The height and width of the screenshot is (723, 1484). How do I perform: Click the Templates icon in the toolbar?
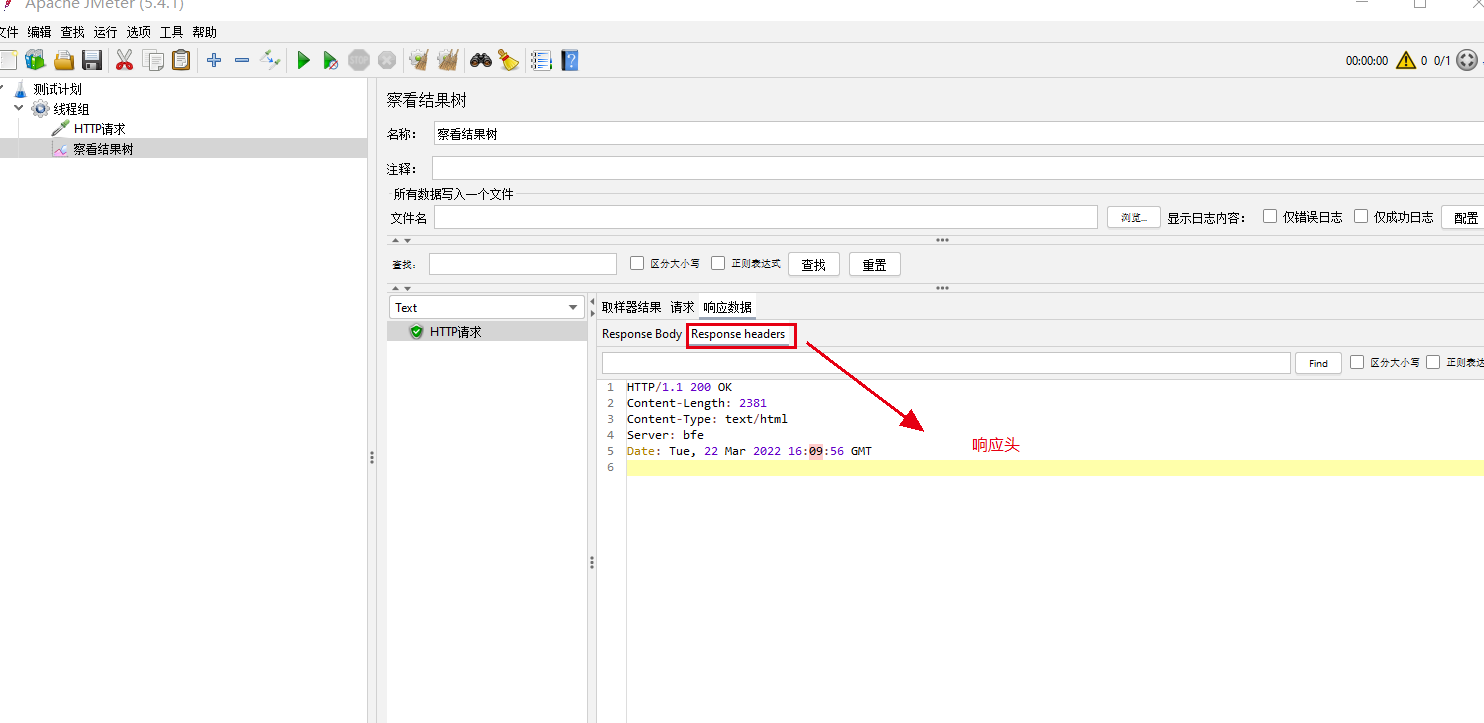coord(36,60)
